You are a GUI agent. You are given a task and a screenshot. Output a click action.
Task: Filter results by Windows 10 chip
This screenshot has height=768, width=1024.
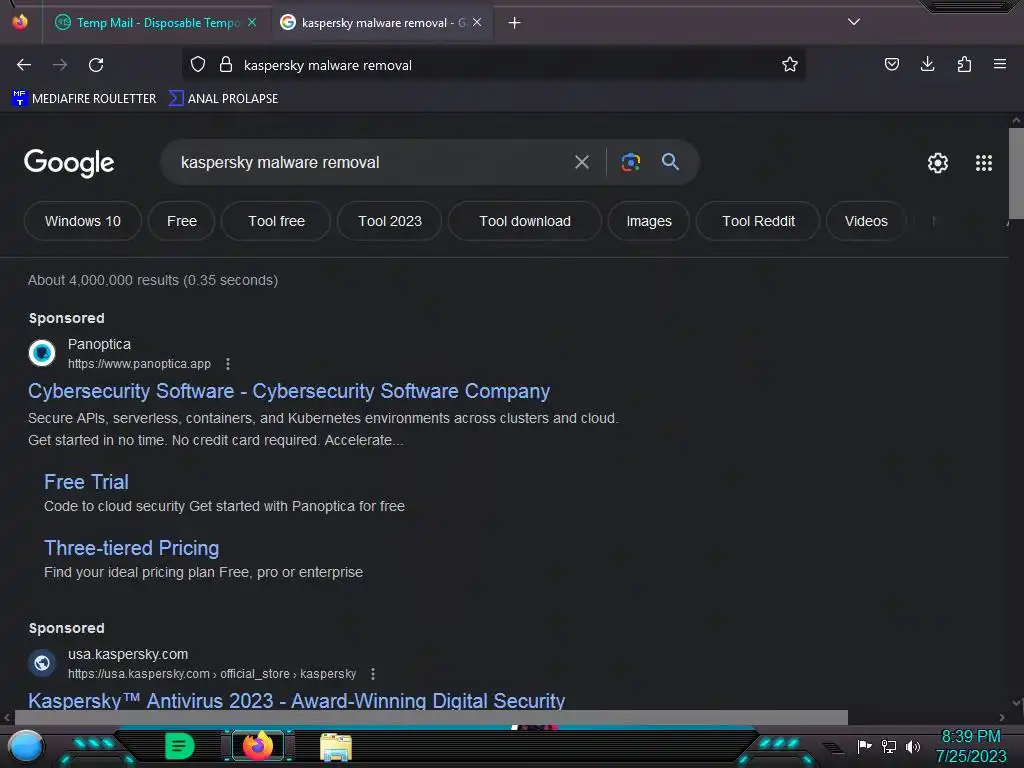tap(83, 221)
